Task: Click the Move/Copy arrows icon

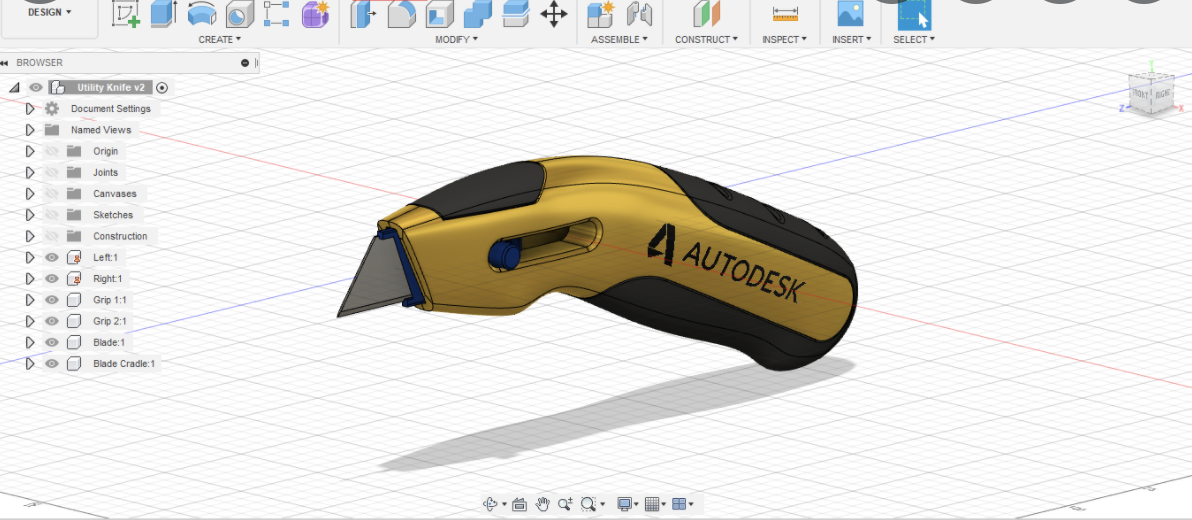Action: pos(553,14)
